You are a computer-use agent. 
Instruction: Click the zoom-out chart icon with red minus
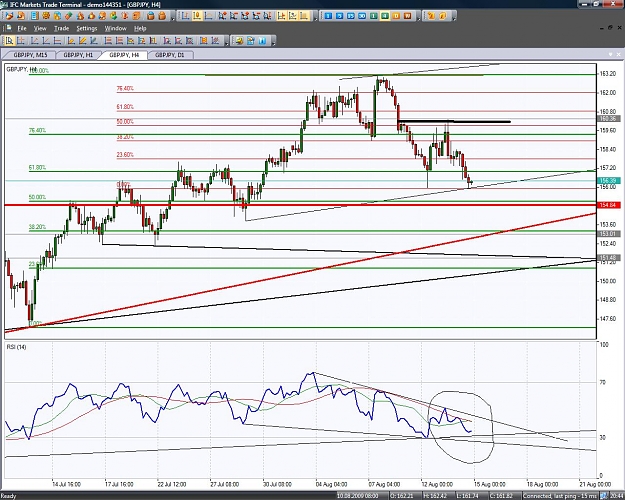click(x=234, y=16)
